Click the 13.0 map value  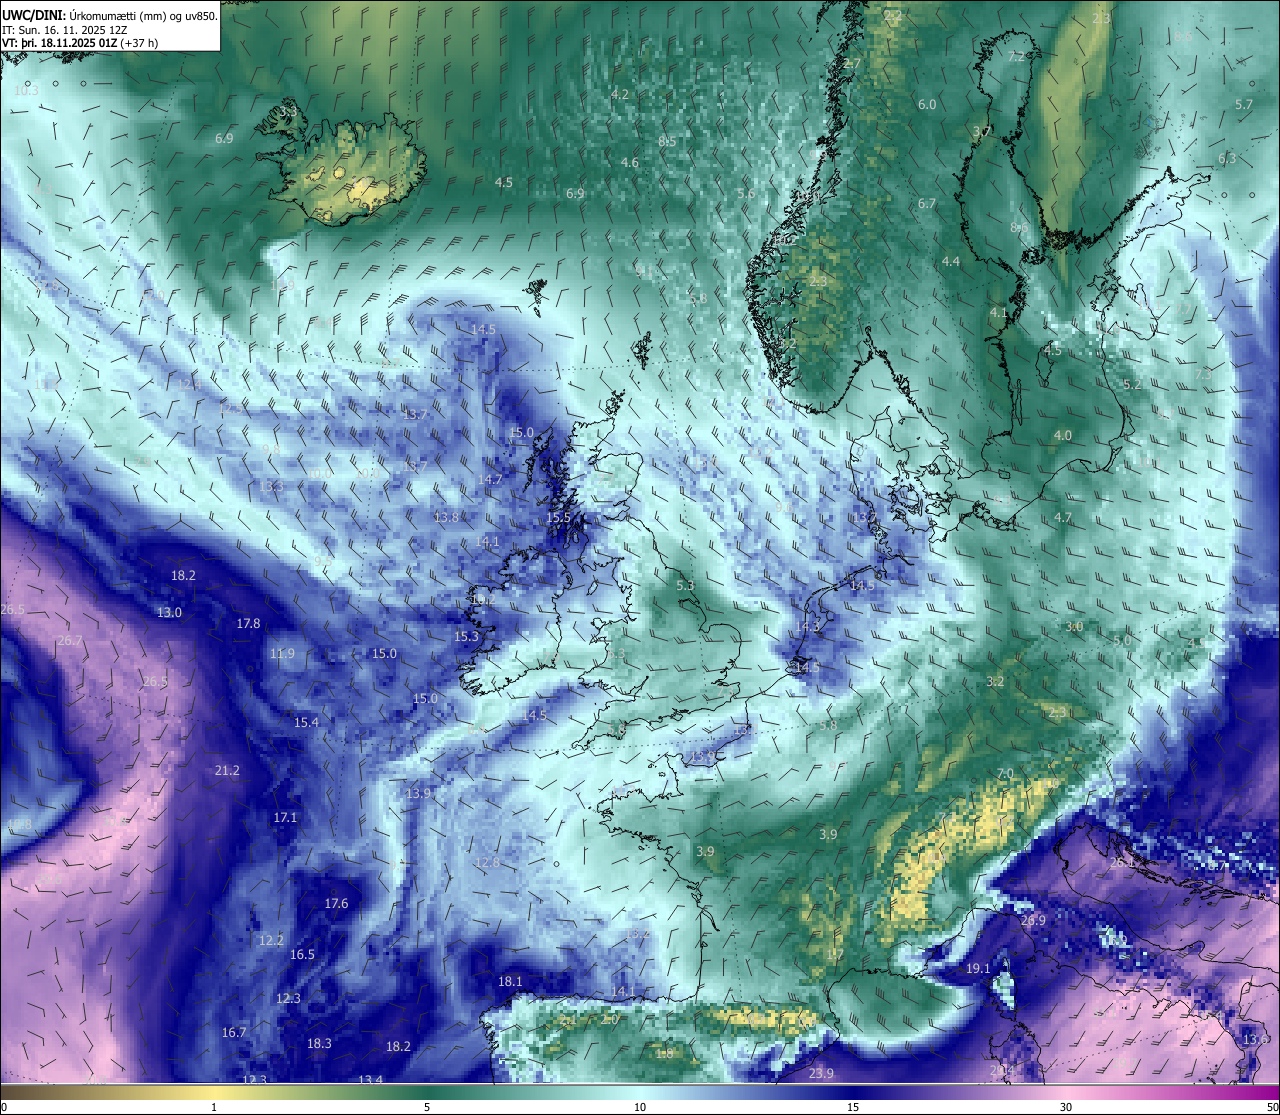[x=169, y=612]
